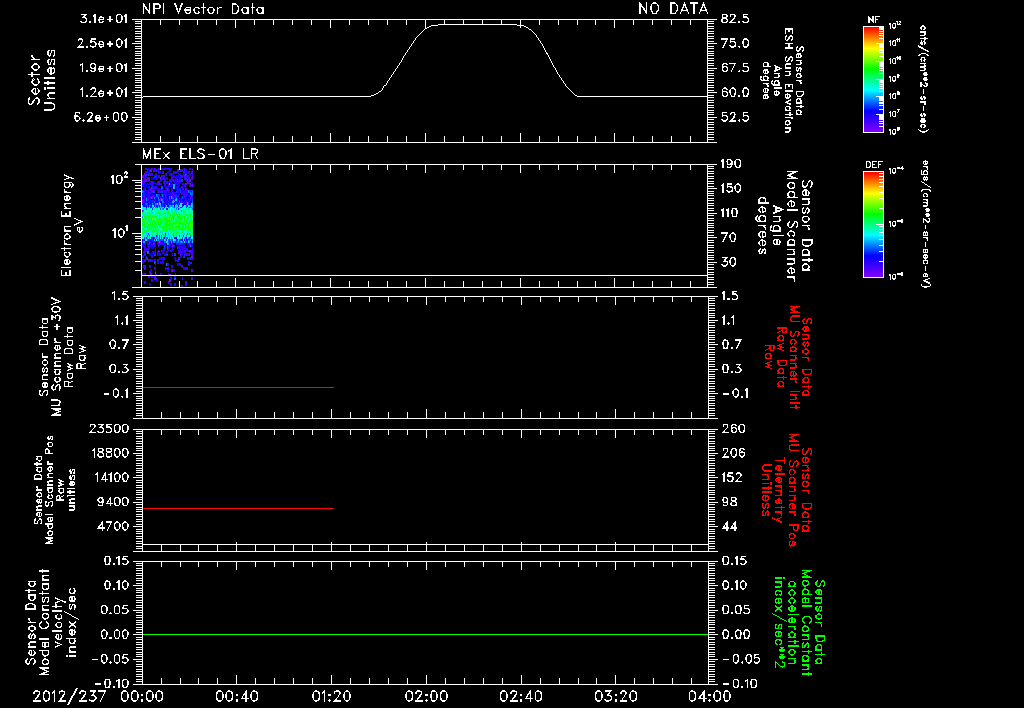Select the 110 scanner angle tick
This screenshot has width=1024, height=708.
point(731,213)
